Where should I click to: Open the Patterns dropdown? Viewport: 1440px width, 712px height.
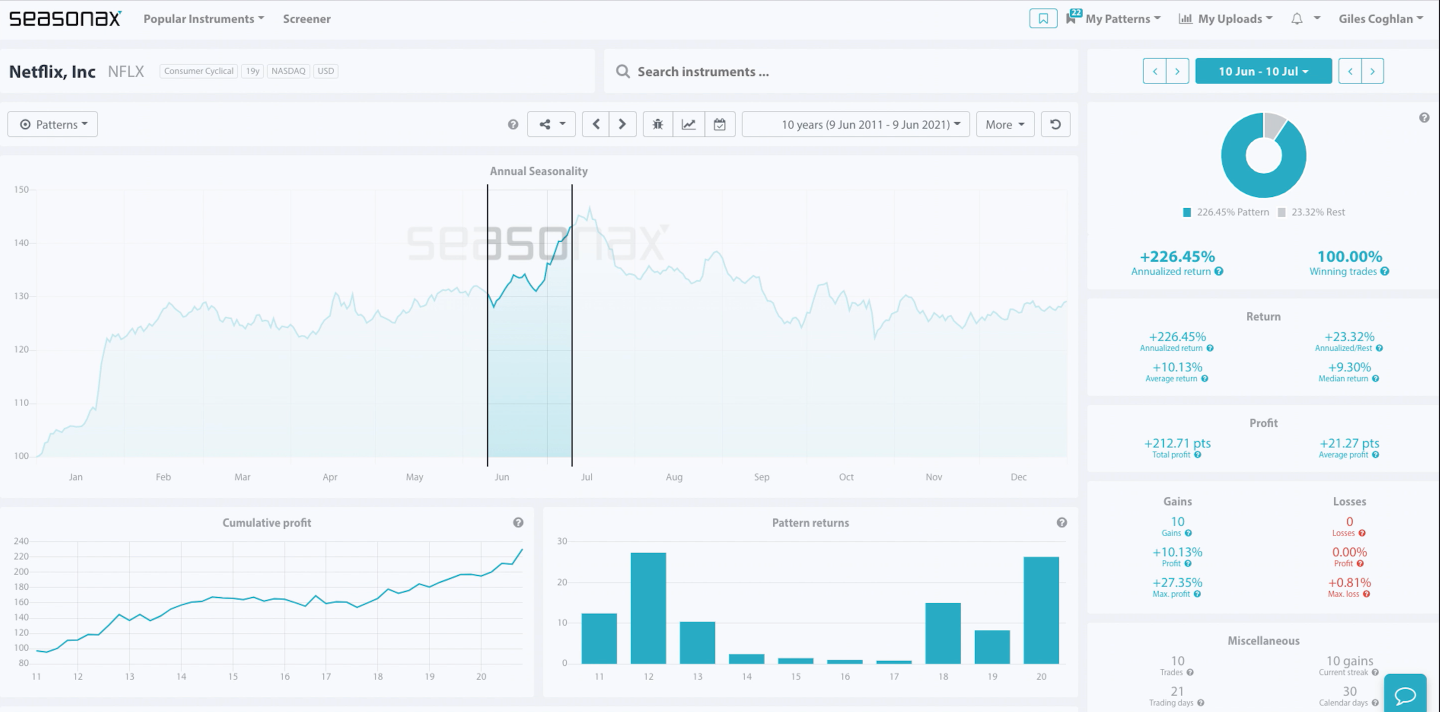(53, 124)
